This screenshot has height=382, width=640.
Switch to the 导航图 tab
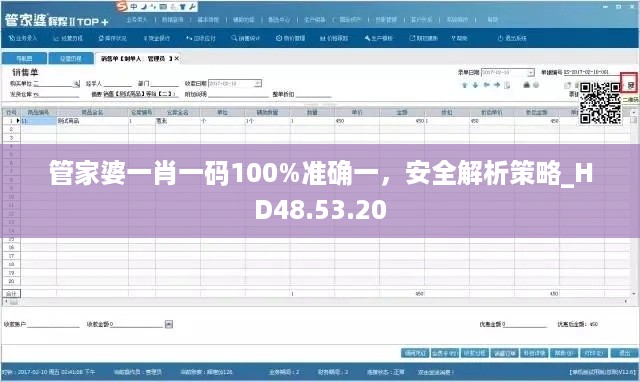(24, 58)
